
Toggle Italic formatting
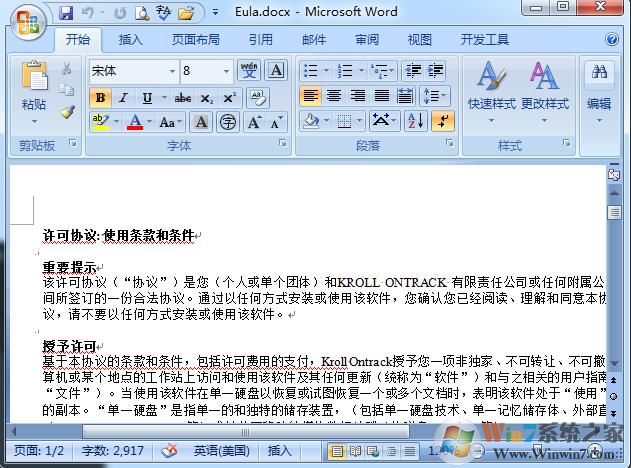124,98
